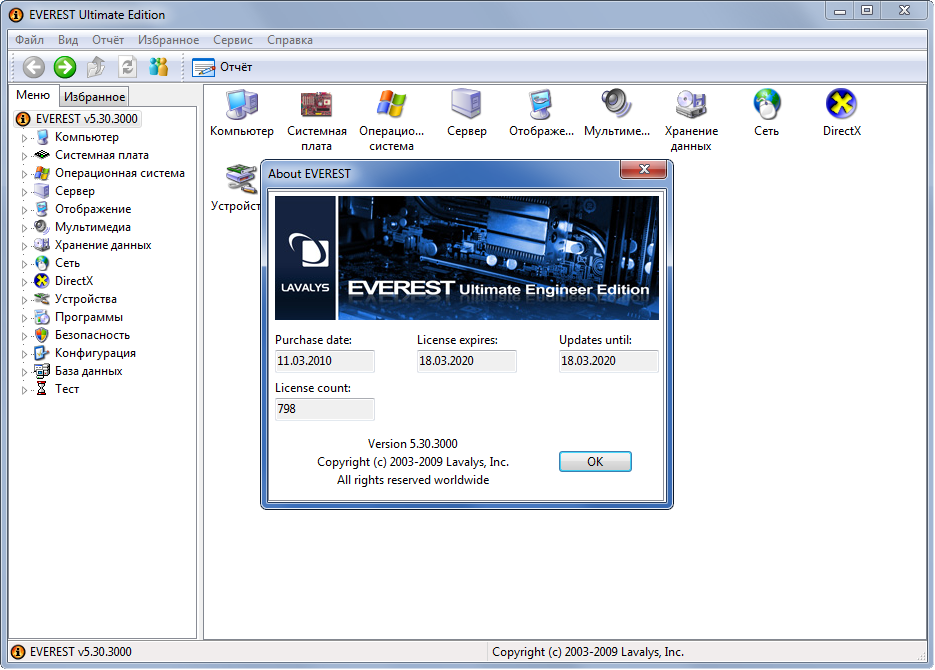Click the Up level toolbar icon
Viewport: 935px width, 670px height.
(x=96, y=67)
